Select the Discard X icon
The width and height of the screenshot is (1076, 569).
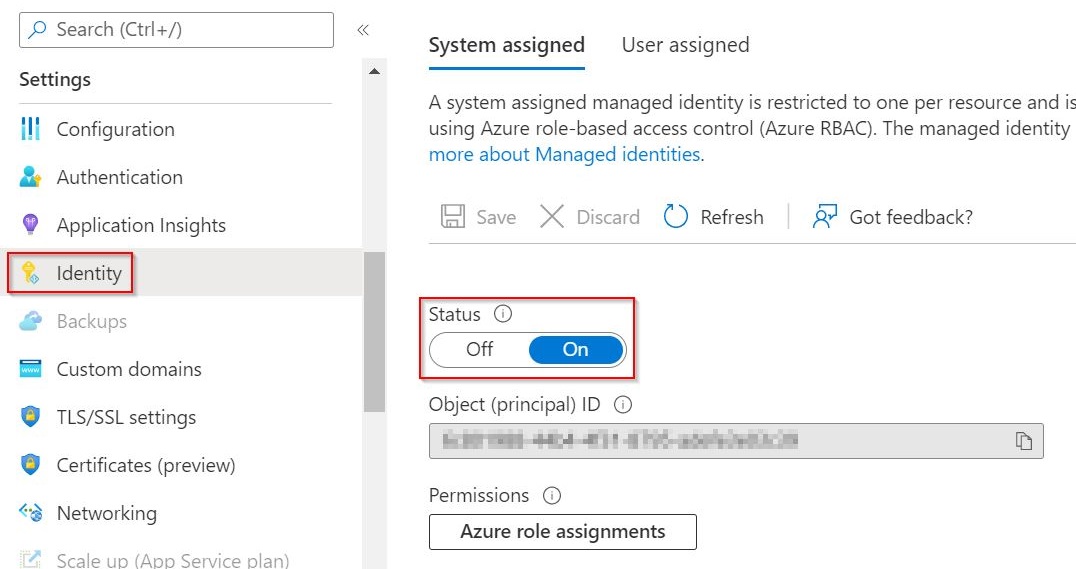pos(552,217)
